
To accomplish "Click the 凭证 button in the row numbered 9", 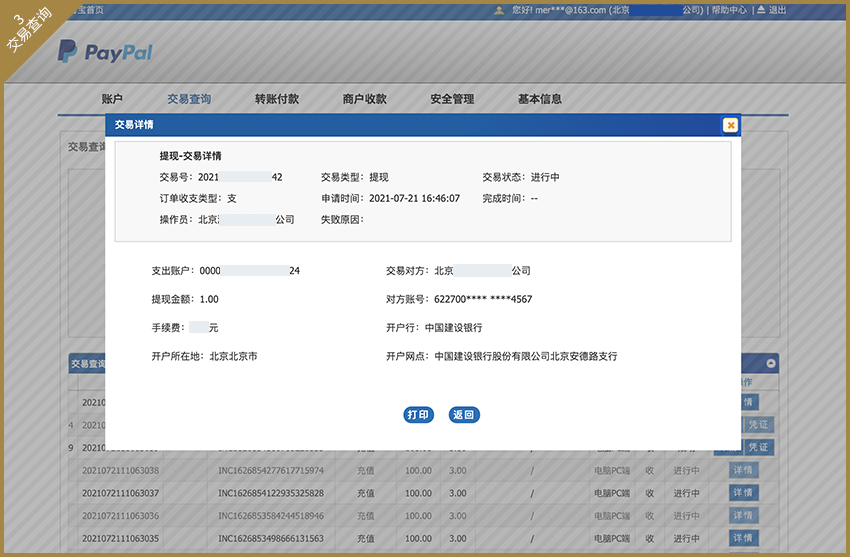I will click(x=758, y=447).
